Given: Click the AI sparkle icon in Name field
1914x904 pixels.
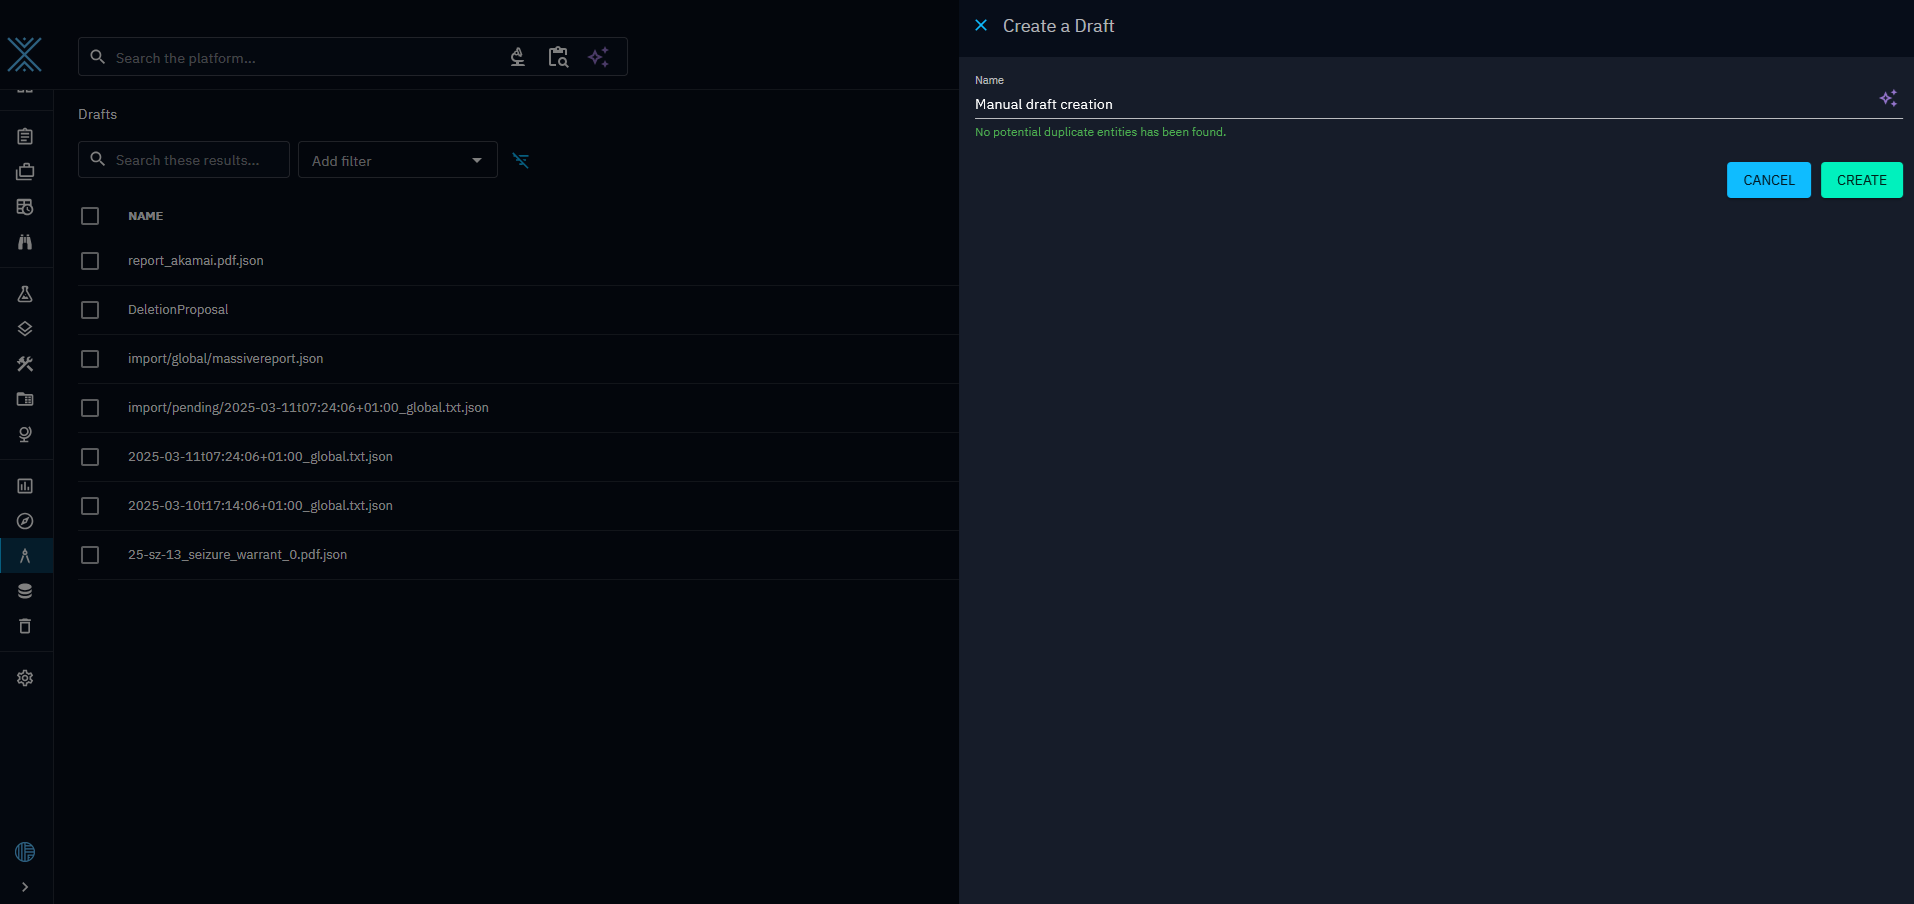Looking at the screenshot, I should [1888, 98].
